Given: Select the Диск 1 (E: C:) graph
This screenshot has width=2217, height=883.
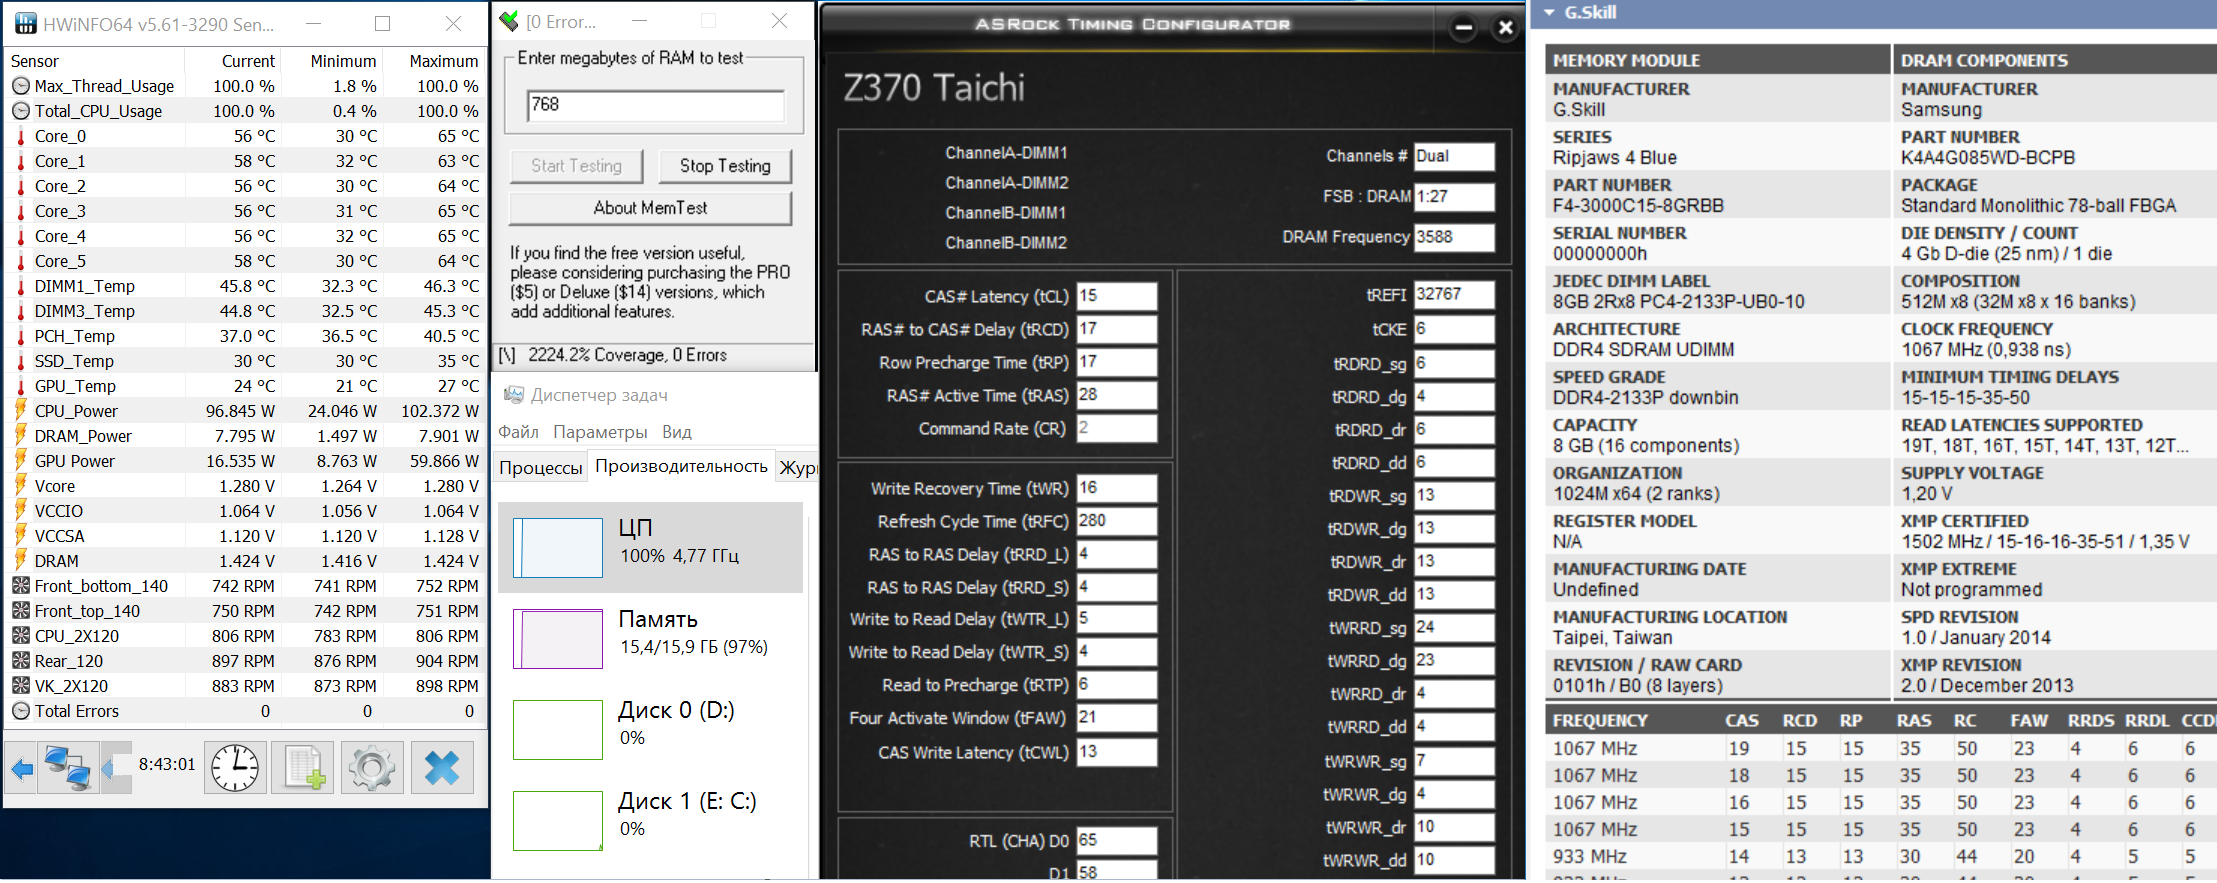Looking at the screenshot, I should tap(651, 820).
